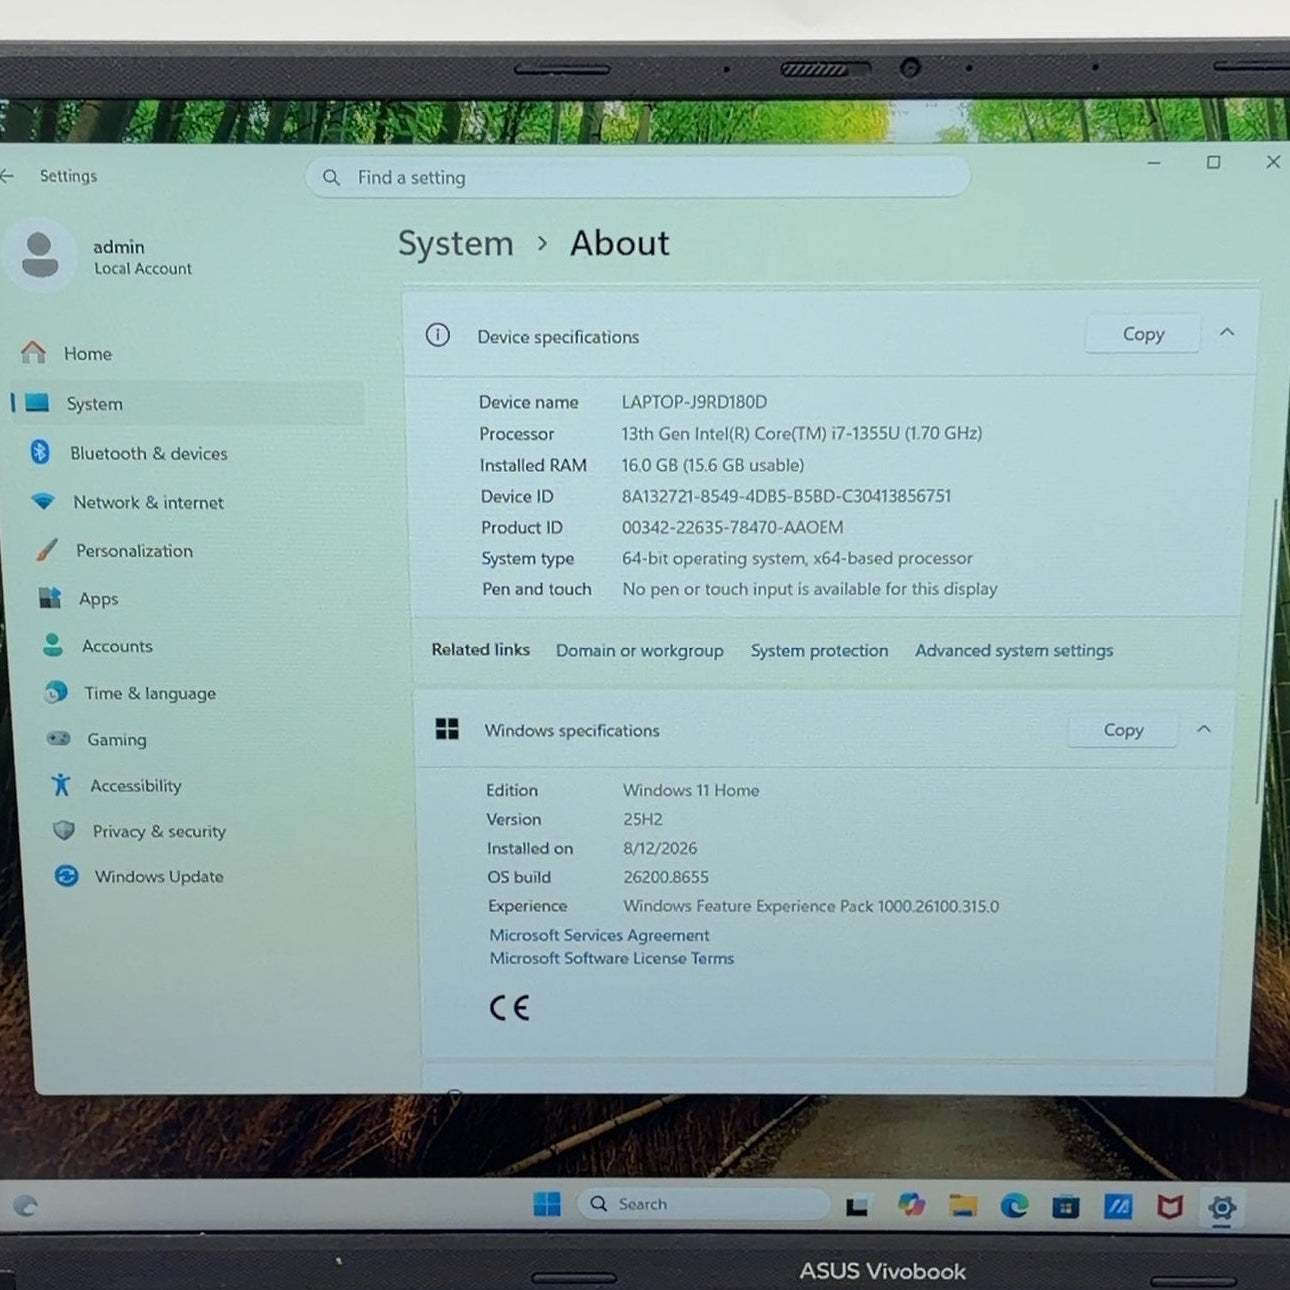The height and width of the screenshot is (1290, 1290).
Task: Select System in the settings sidebar
Action: [x=188, y=403]
